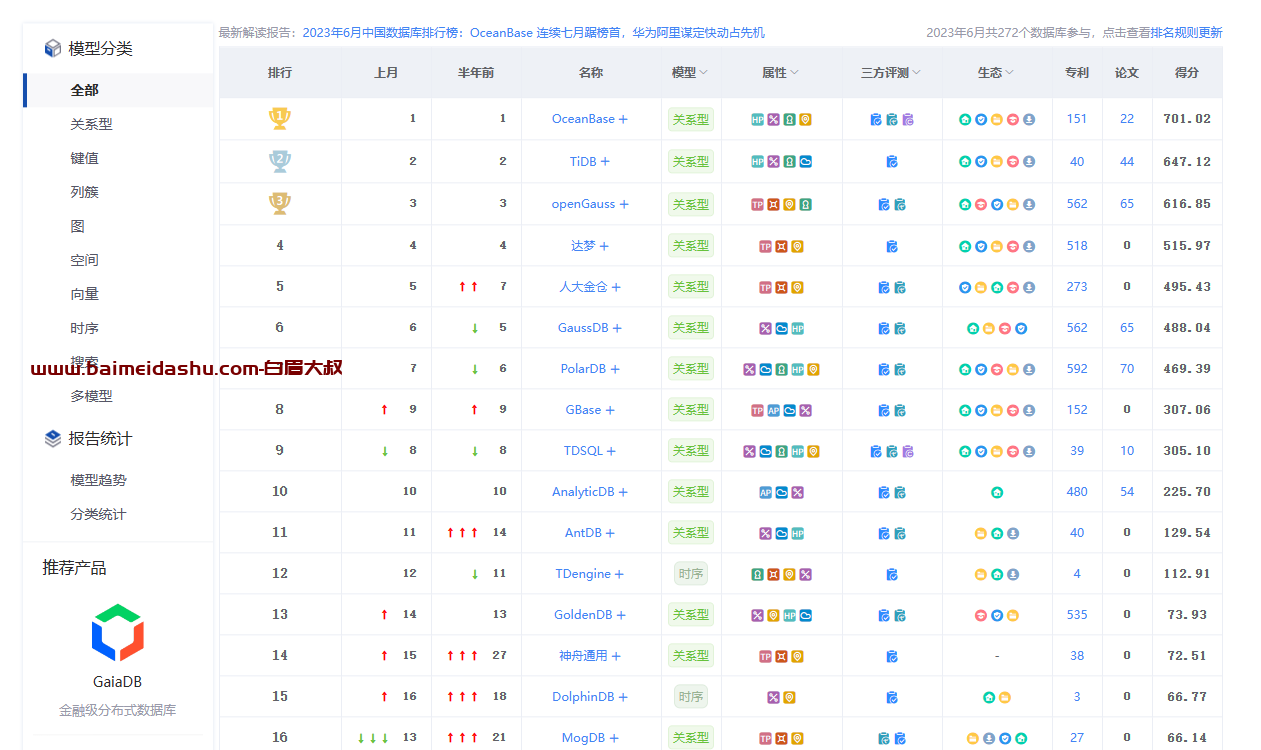Open 模型趋势 under 报告统计
This screenshot has width=1261, height=750.
98,480
